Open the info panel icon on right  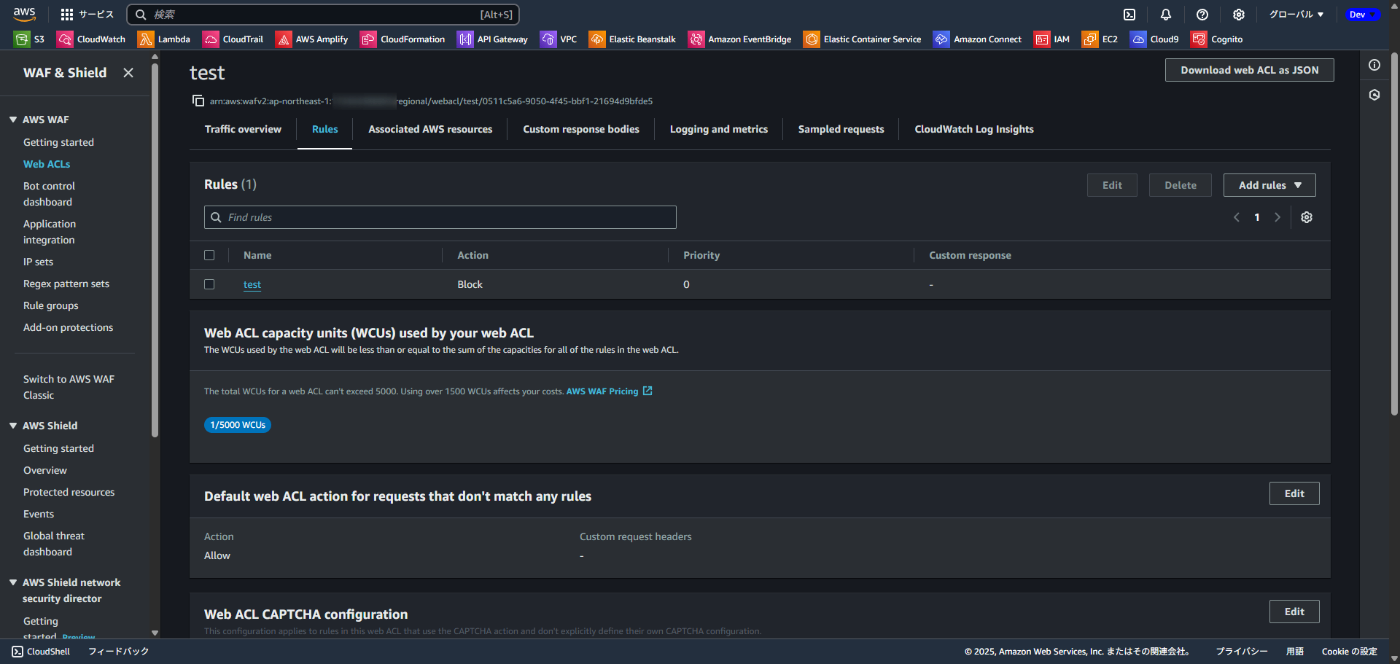1375,65
